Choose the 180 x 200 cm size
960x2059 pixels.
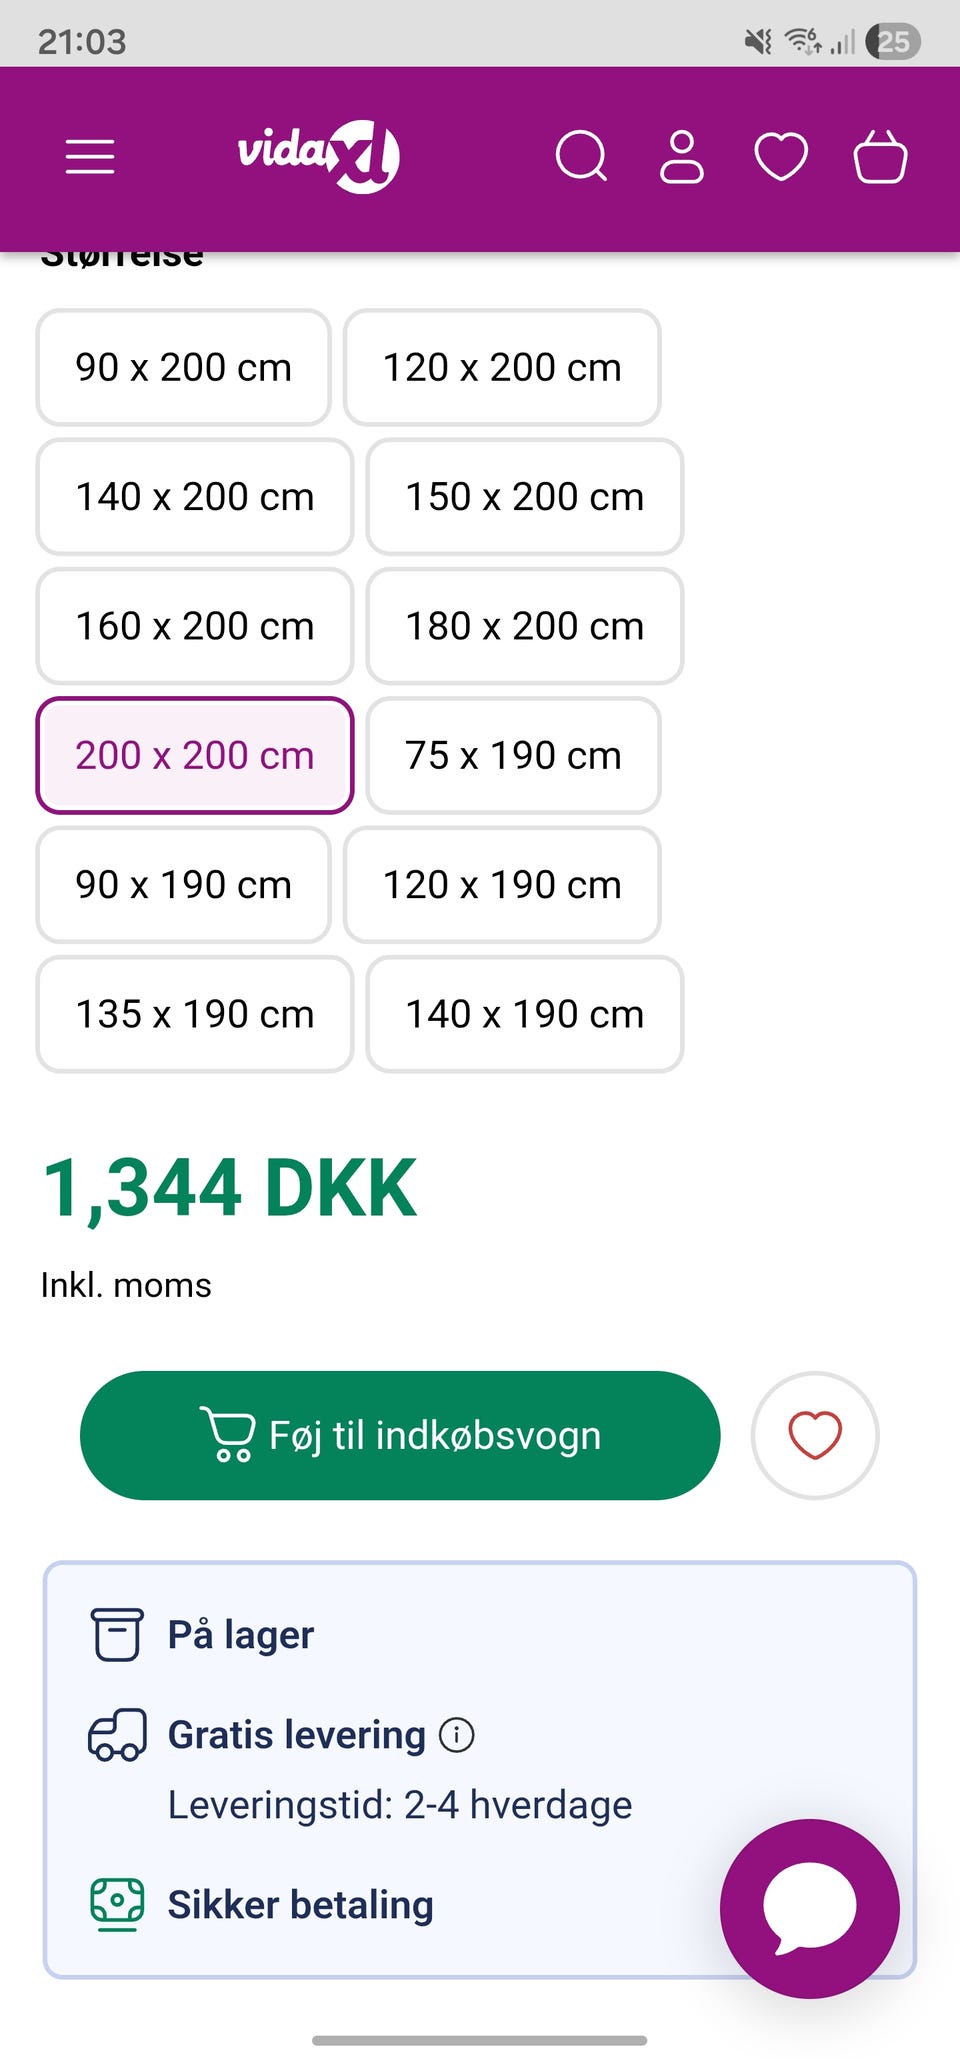pos(524,626)
